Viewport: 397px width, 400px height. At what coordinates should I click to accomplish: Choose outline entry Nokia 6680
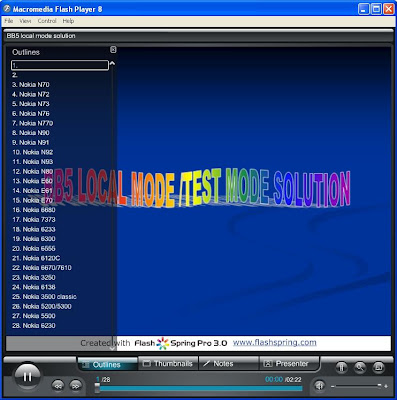[34, 210]
